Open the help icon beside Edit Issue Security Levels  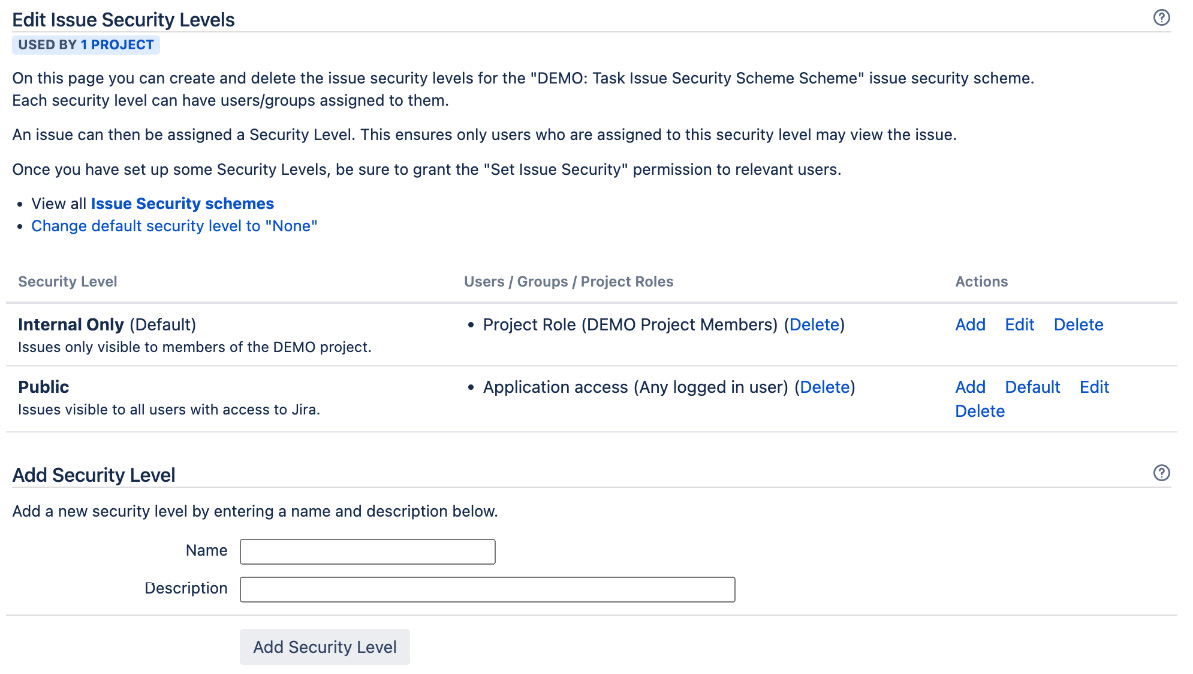1161,17
